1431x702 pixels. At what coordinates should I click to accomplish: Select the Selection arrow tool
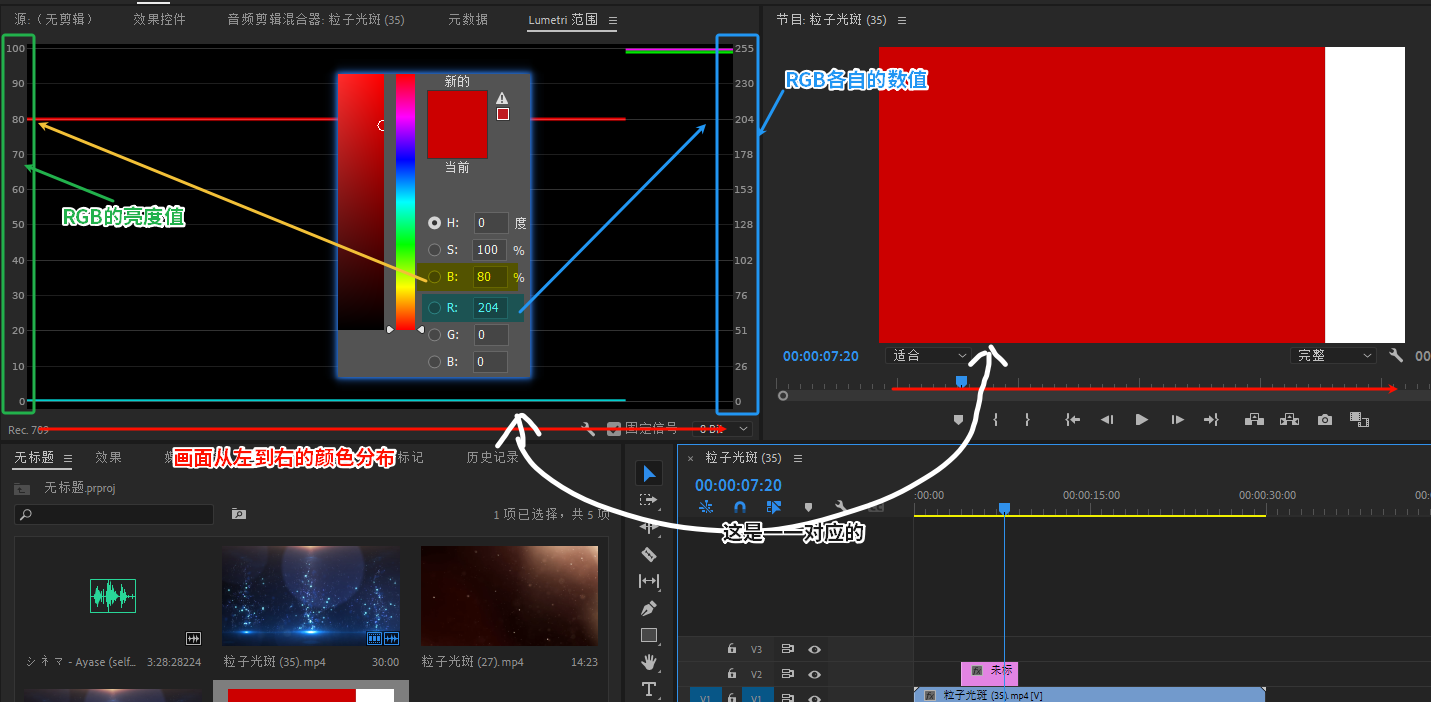[x=648, y=473]
